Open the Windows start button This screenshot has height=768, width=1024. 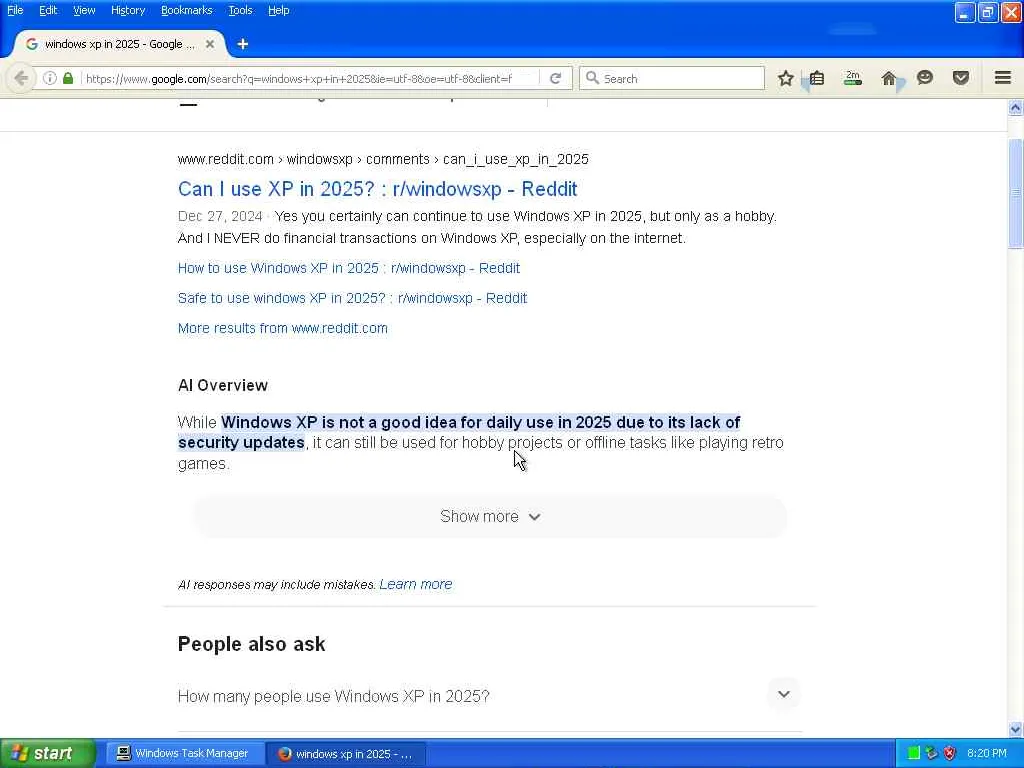[x=47, y=753]
